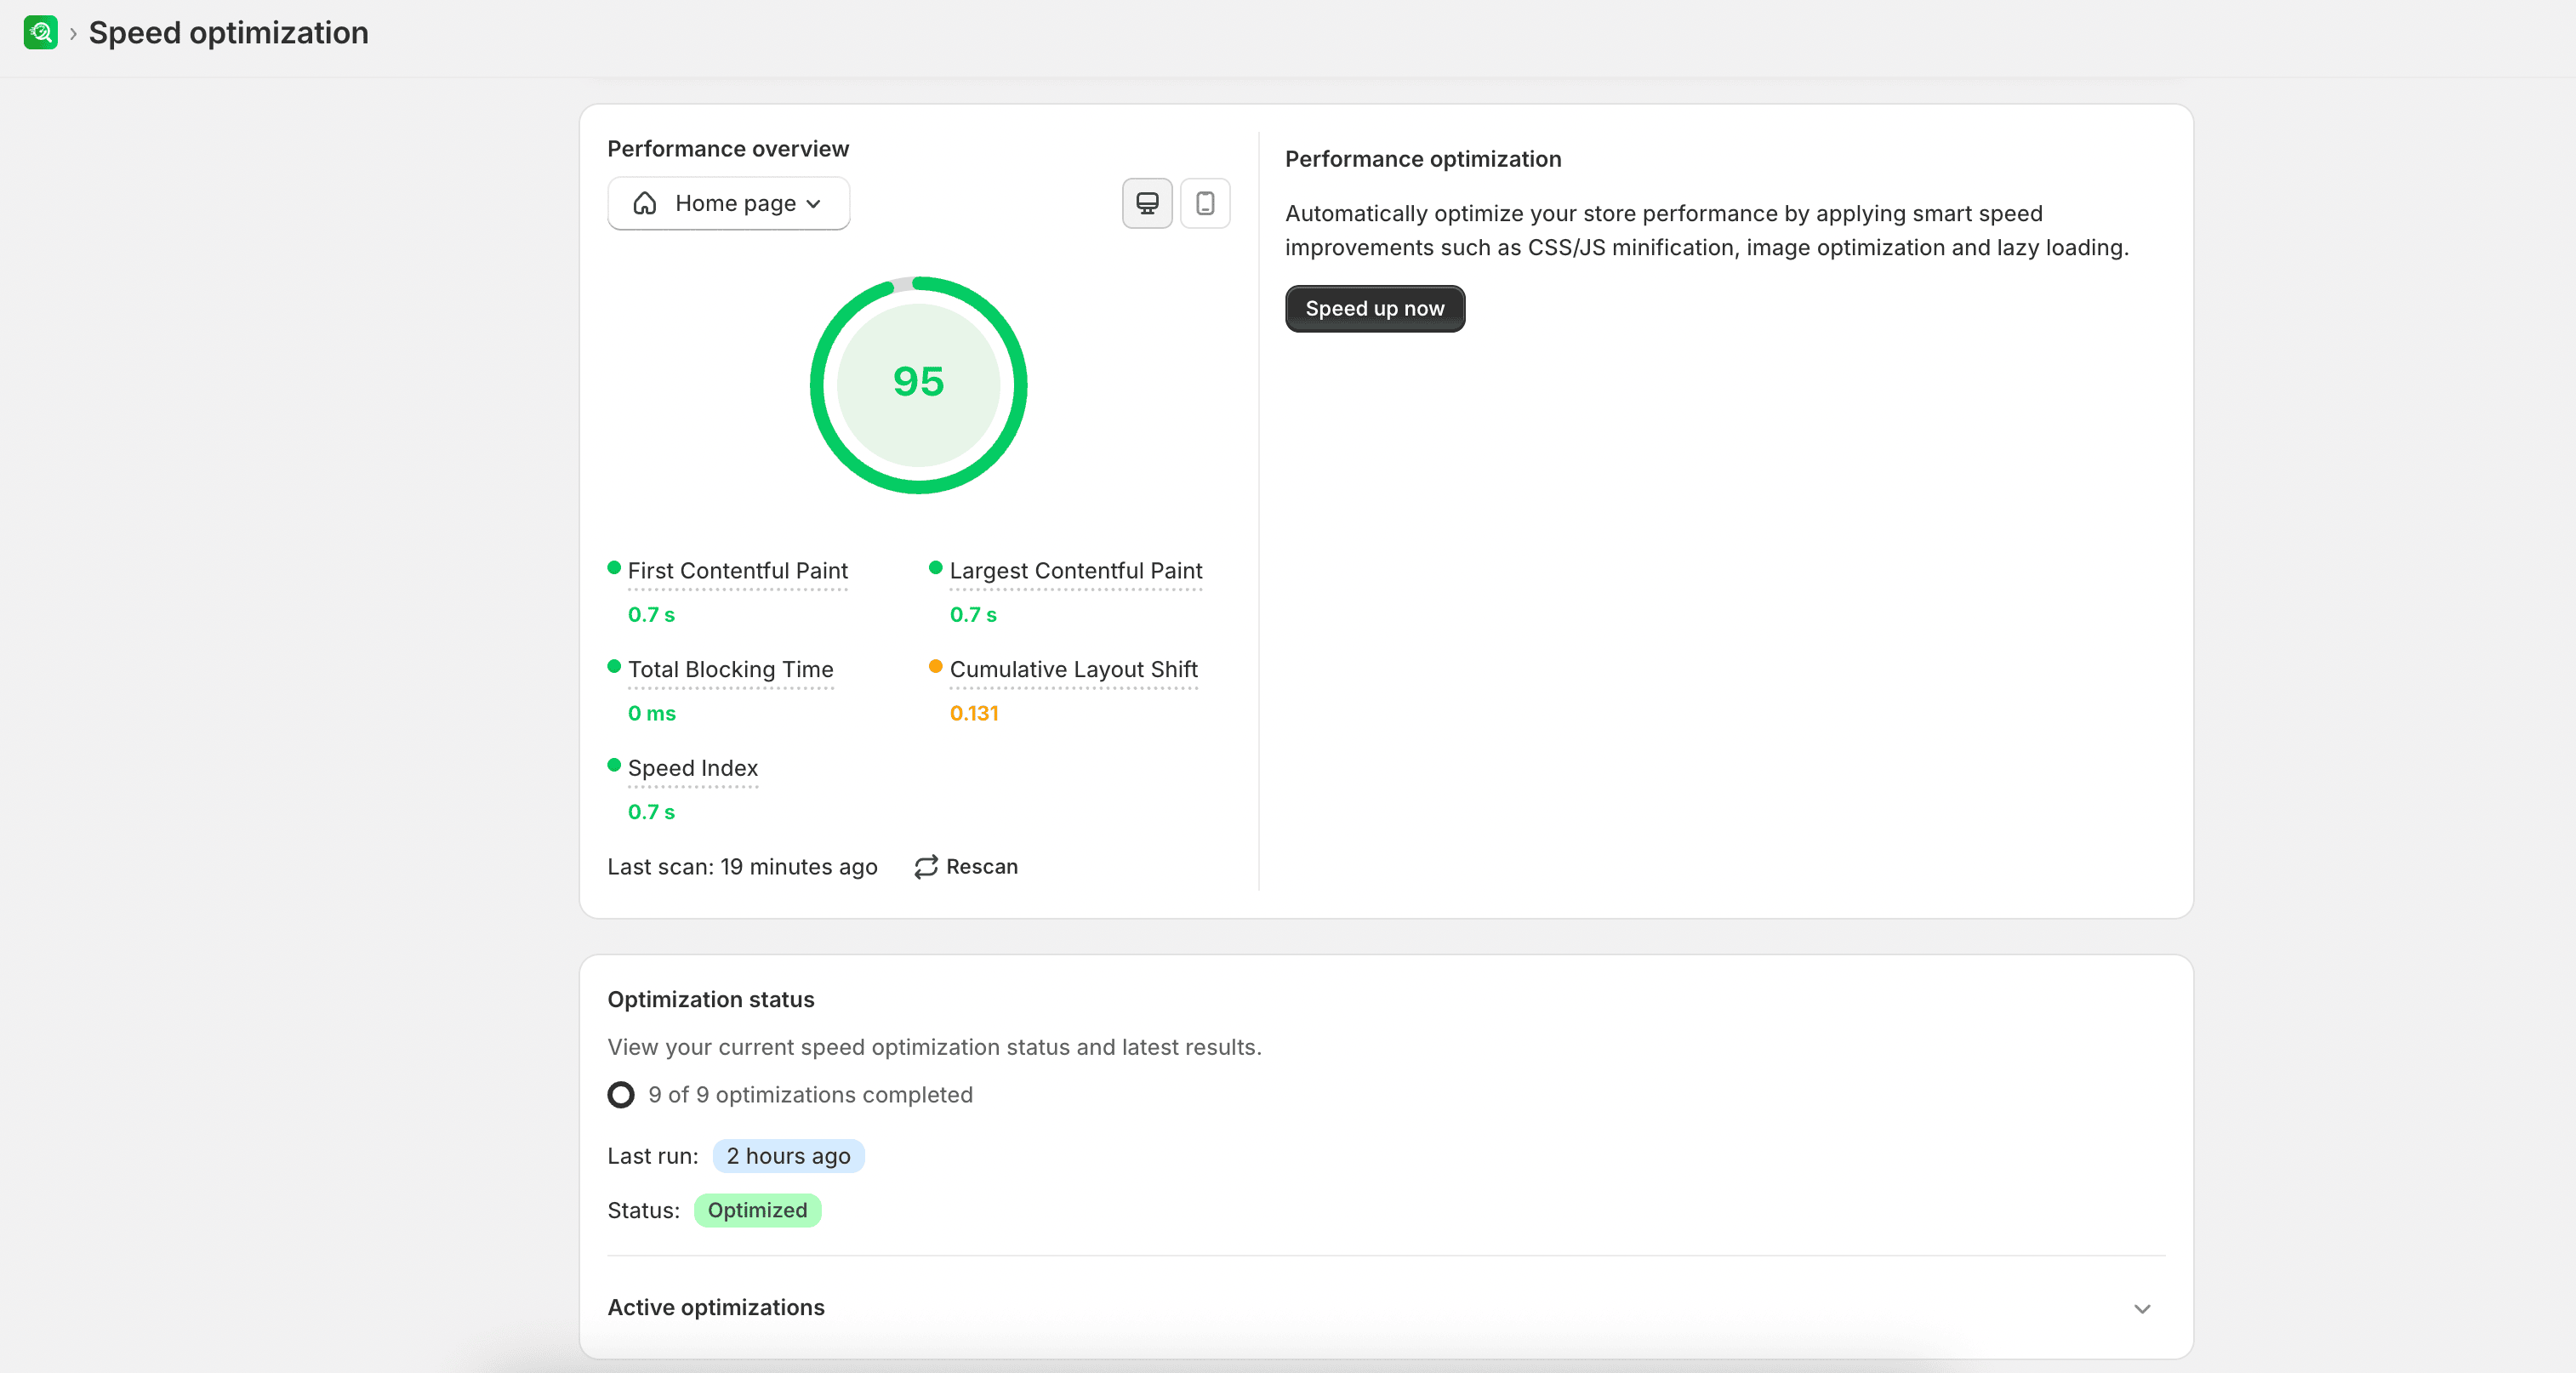The height and width of the screenshot is (1373, 2576).
Task: Click the 0 ms blocking time value
Action: (651, 713)
